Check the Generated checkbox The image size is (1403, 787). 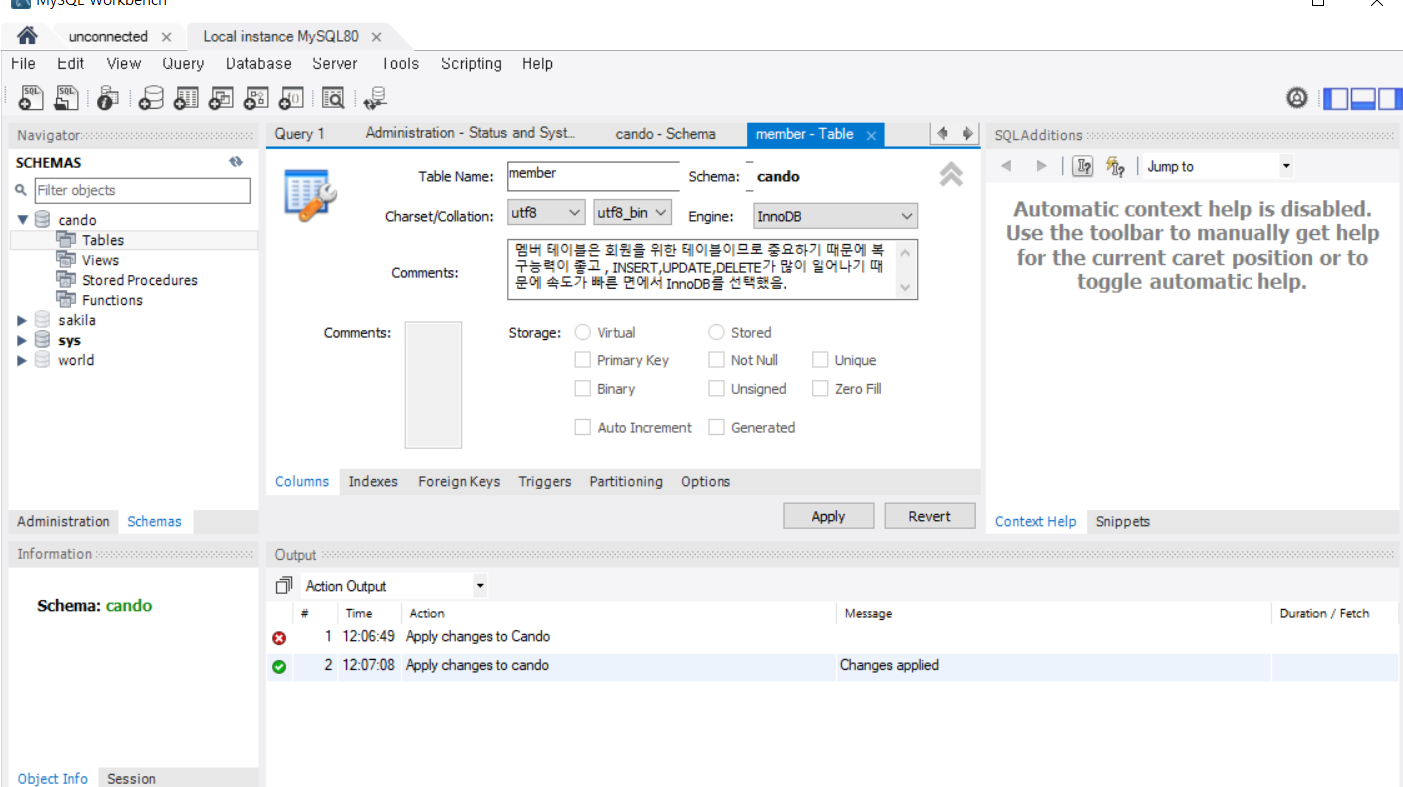[x=716, y=427]
